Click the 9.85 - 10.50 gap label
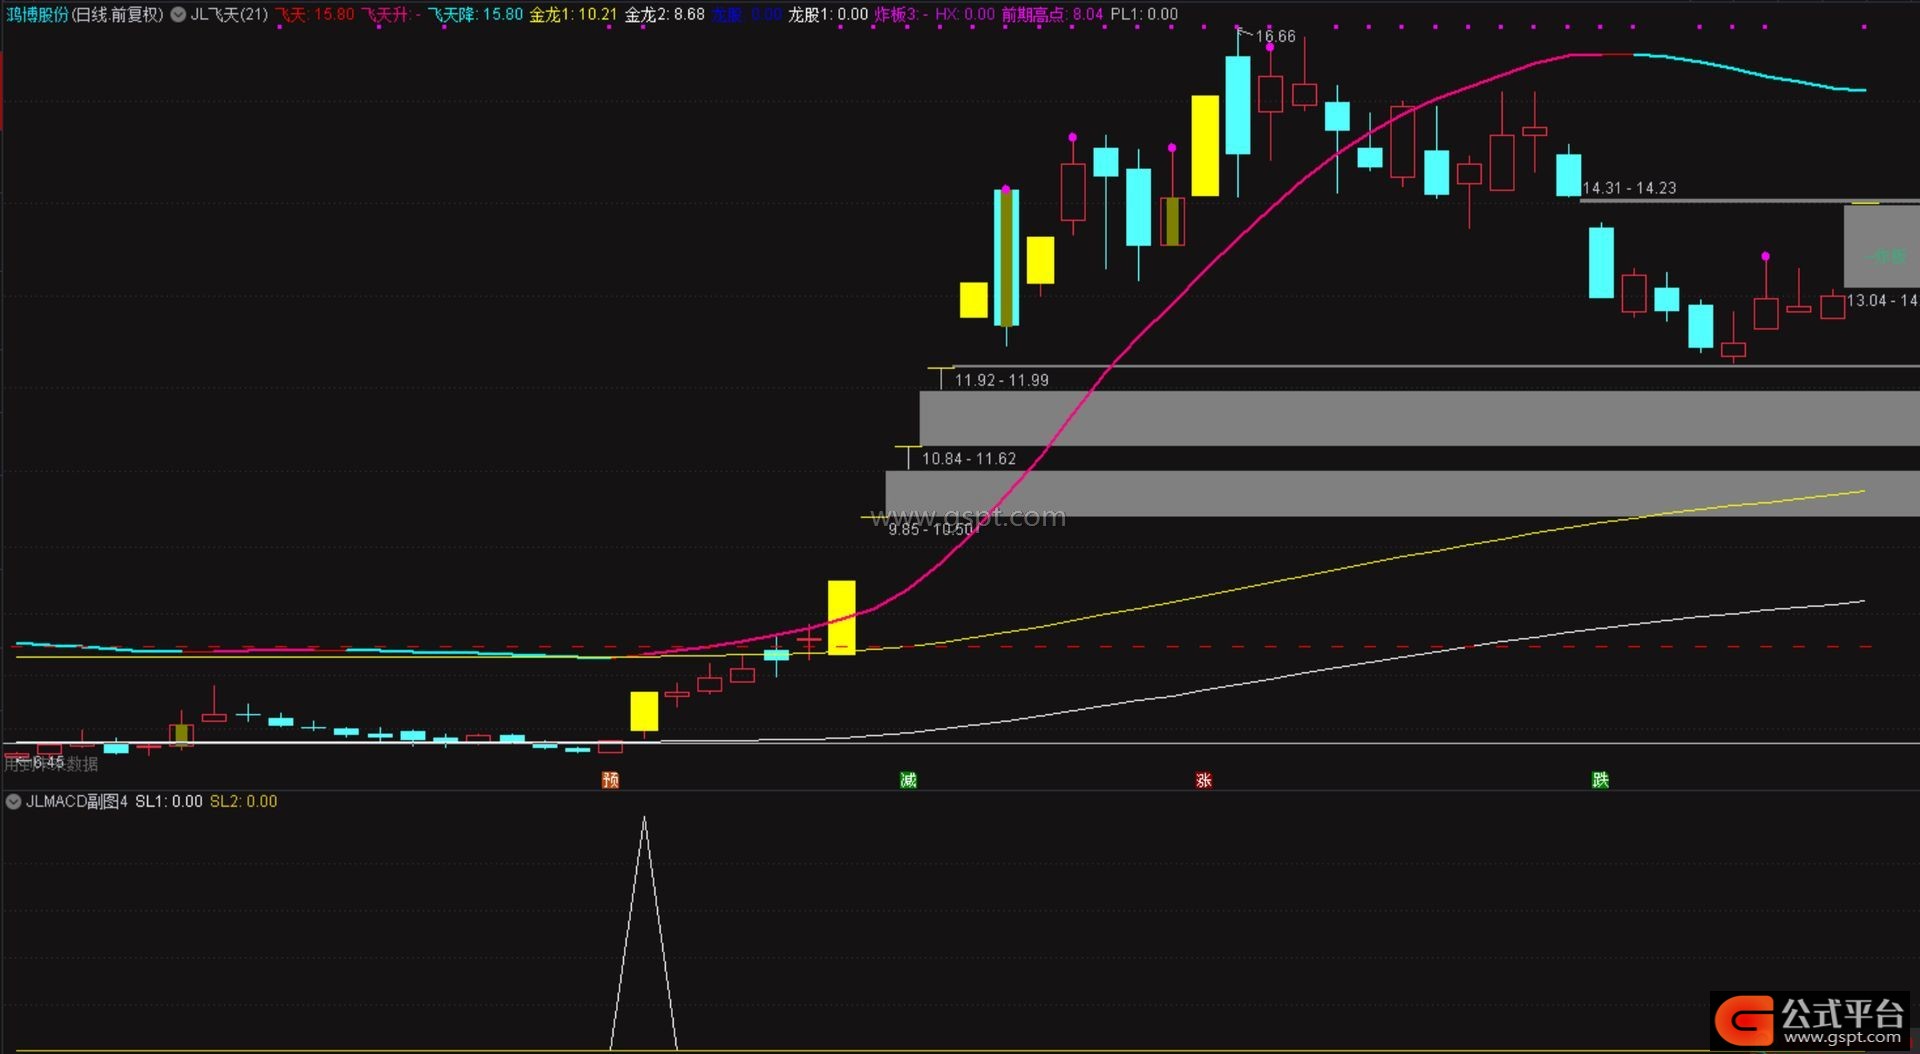The image size is (1920, 1054). point(933,529)
